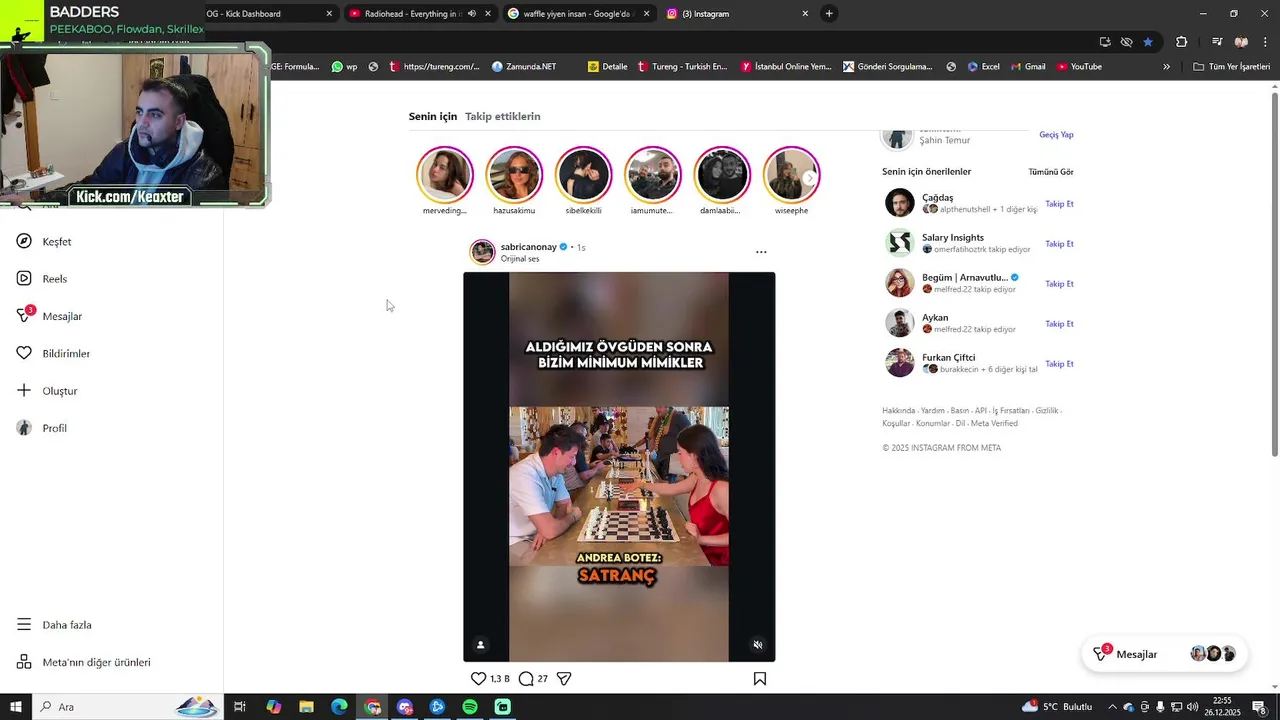Open Chrome profile avatar
Image resolution: width=1280 pixels, height=720 pixels.
coord(1242,42)
